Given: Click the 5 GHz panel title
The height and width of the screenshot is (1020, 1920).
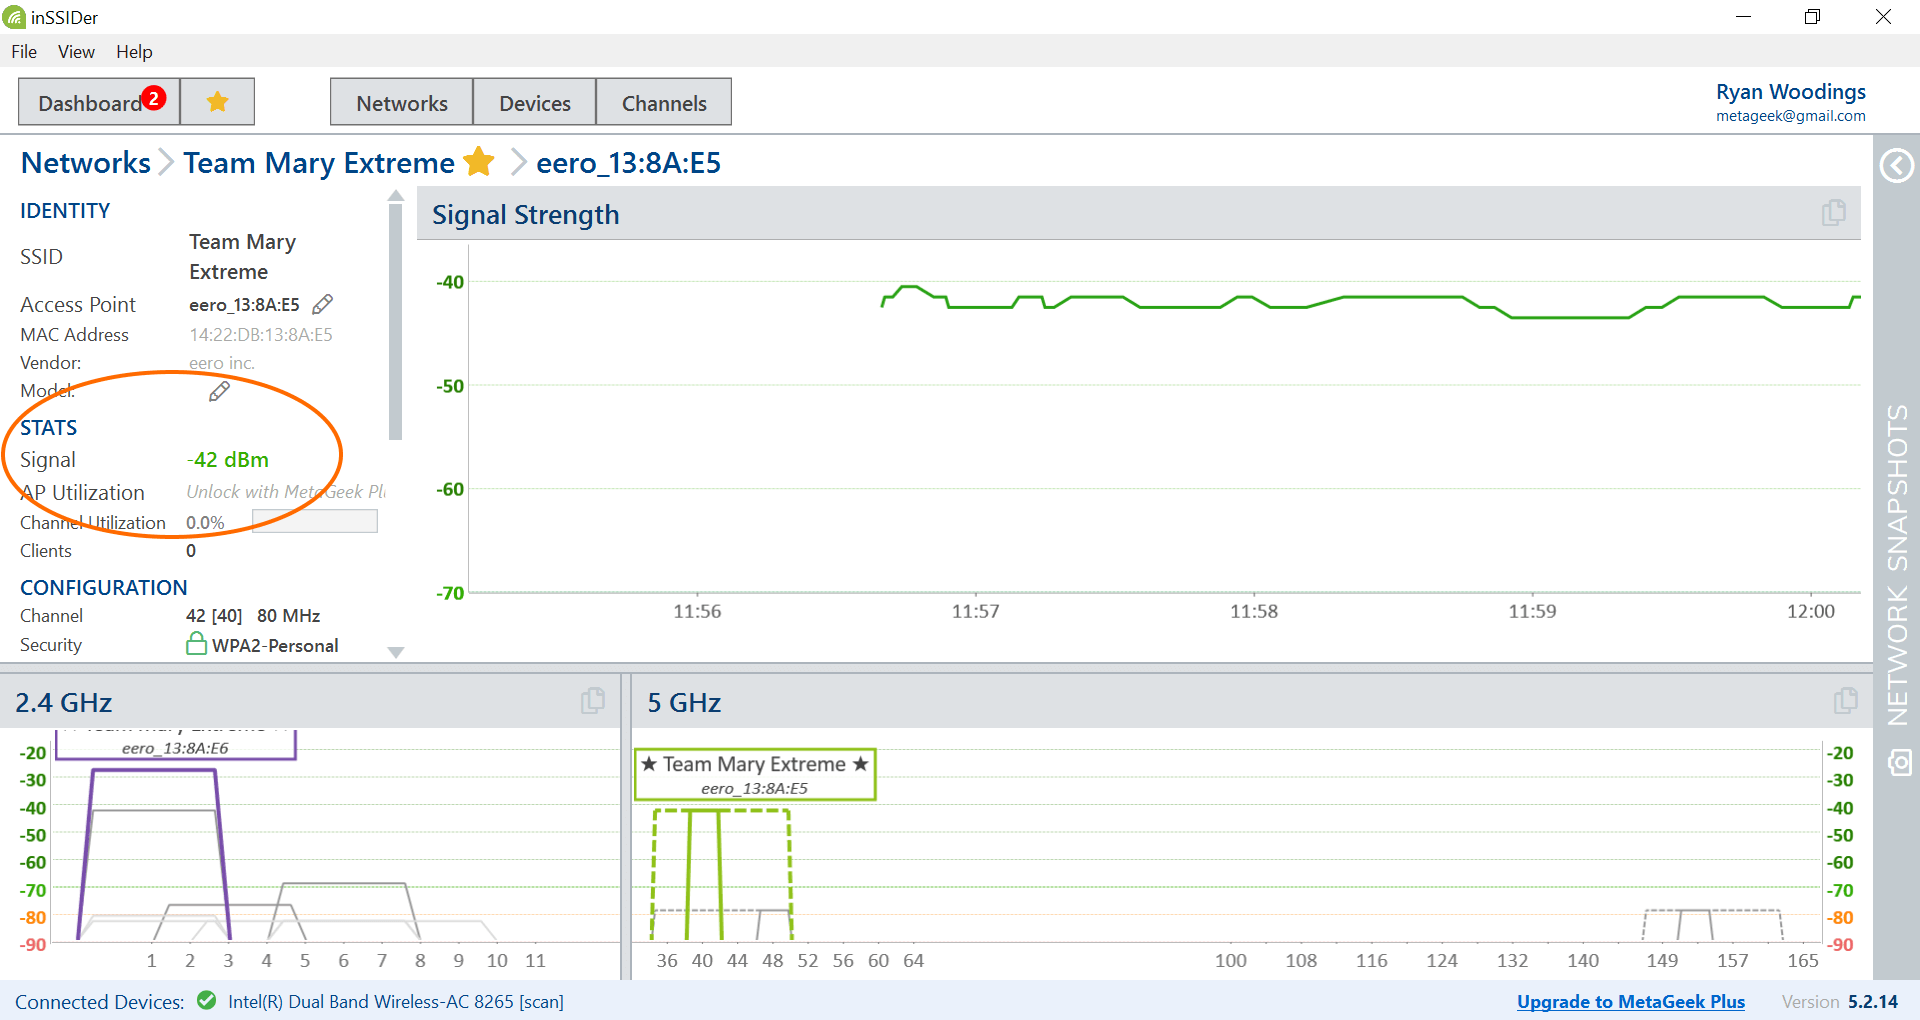Looking at the screenshot, I should pos(684,703).
